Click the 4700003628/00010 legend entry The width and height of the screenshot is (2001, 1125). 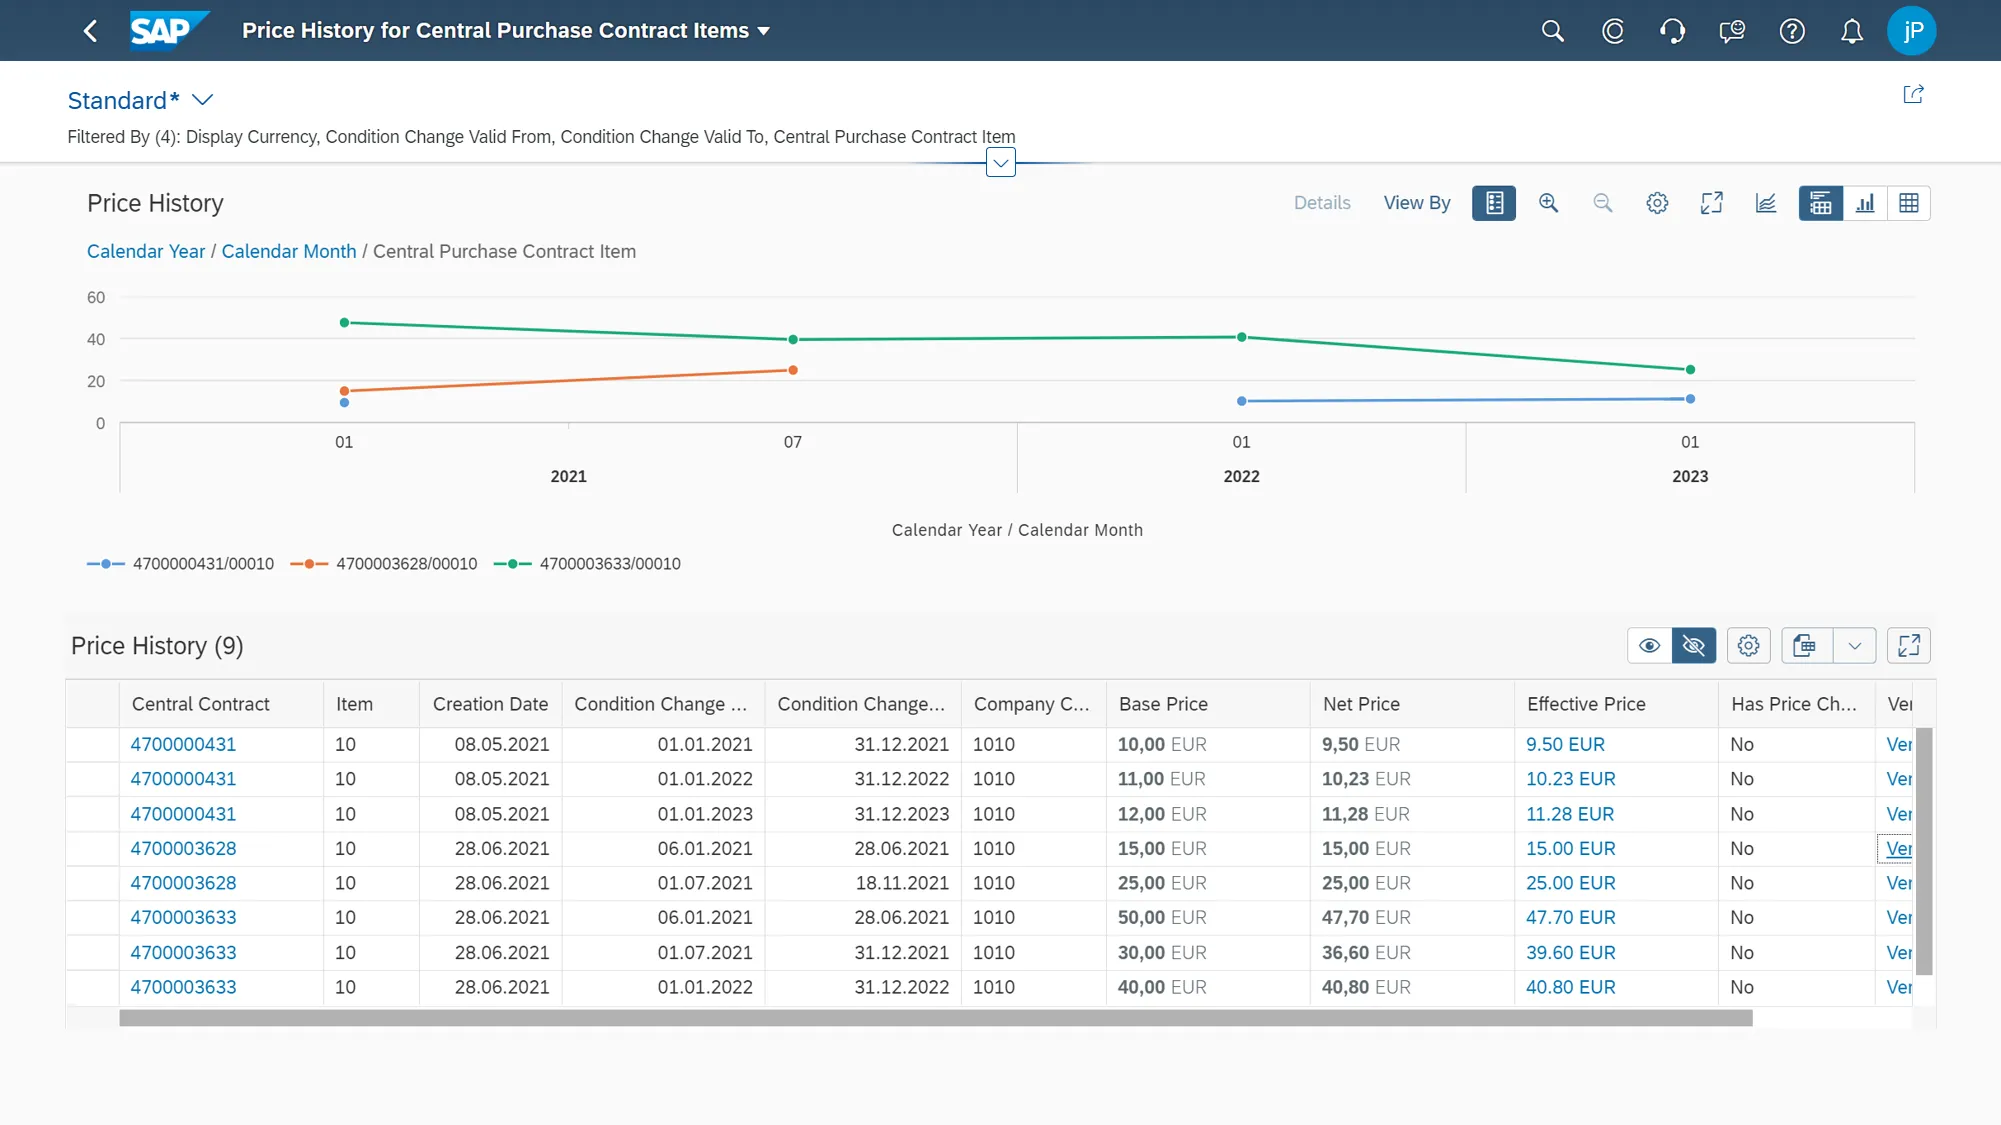pyautogui.click(x=405, y=564)
